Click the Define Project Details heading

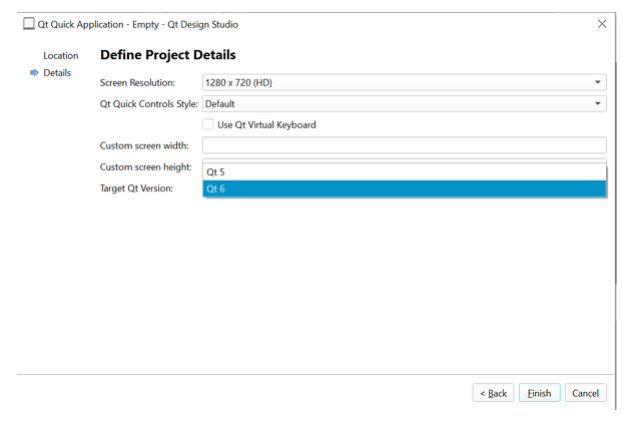(x=168, y=55)
